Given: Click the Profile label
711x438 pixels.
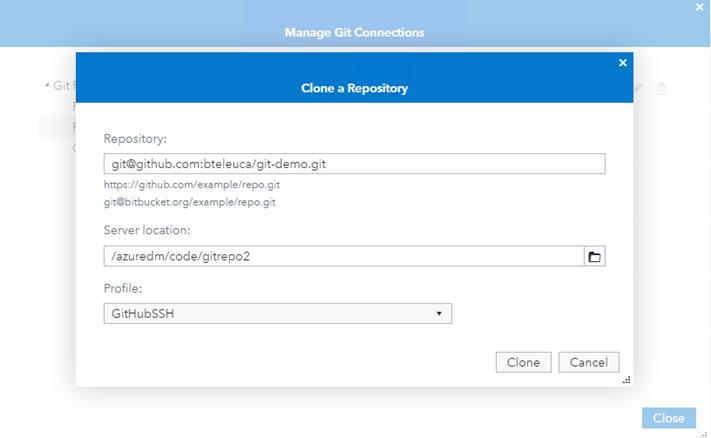Looking at the screenshot, I should [x=123, y=288].
